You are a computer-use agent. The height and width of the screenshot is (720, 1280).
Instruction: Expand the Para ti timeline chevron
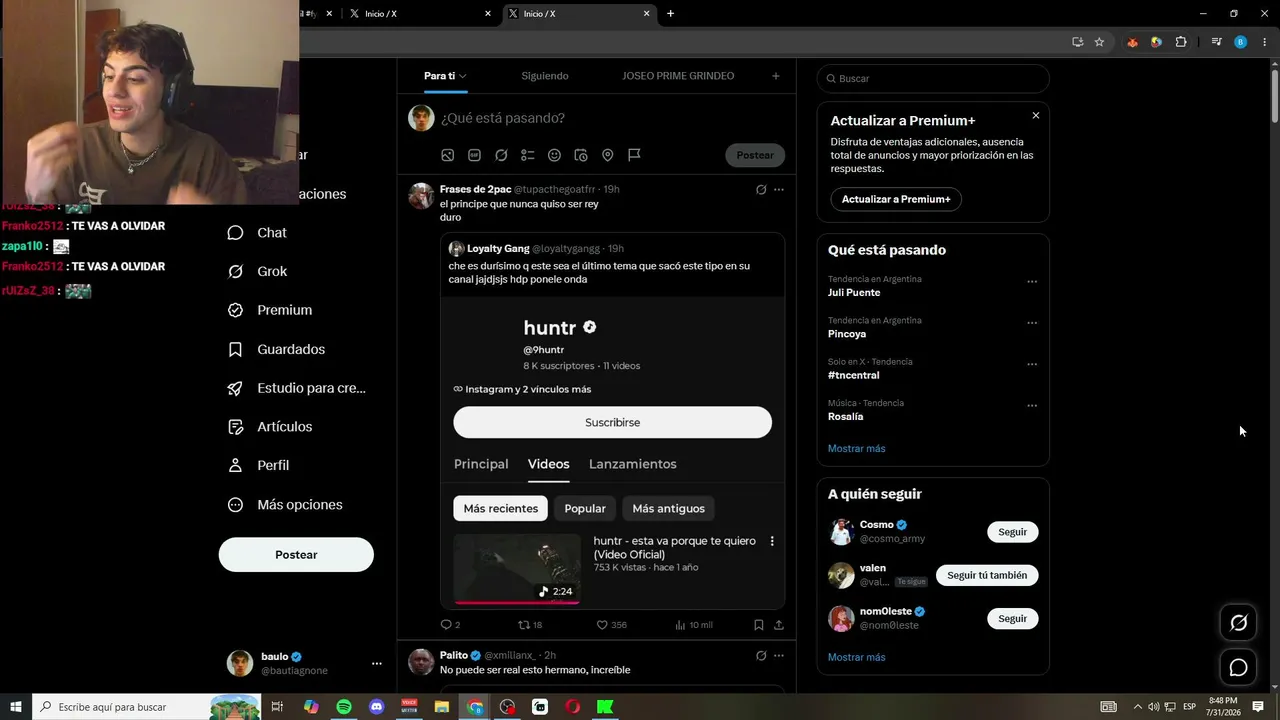pyautogui.click(x=463, y=76)
